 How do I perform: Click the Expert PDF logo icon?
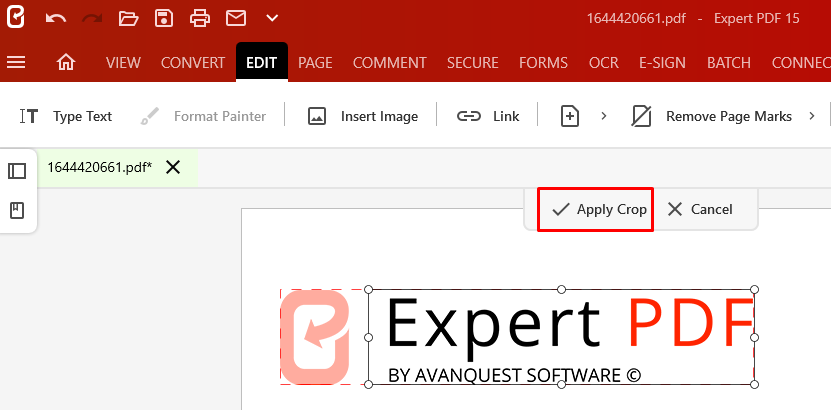(15, 18)
